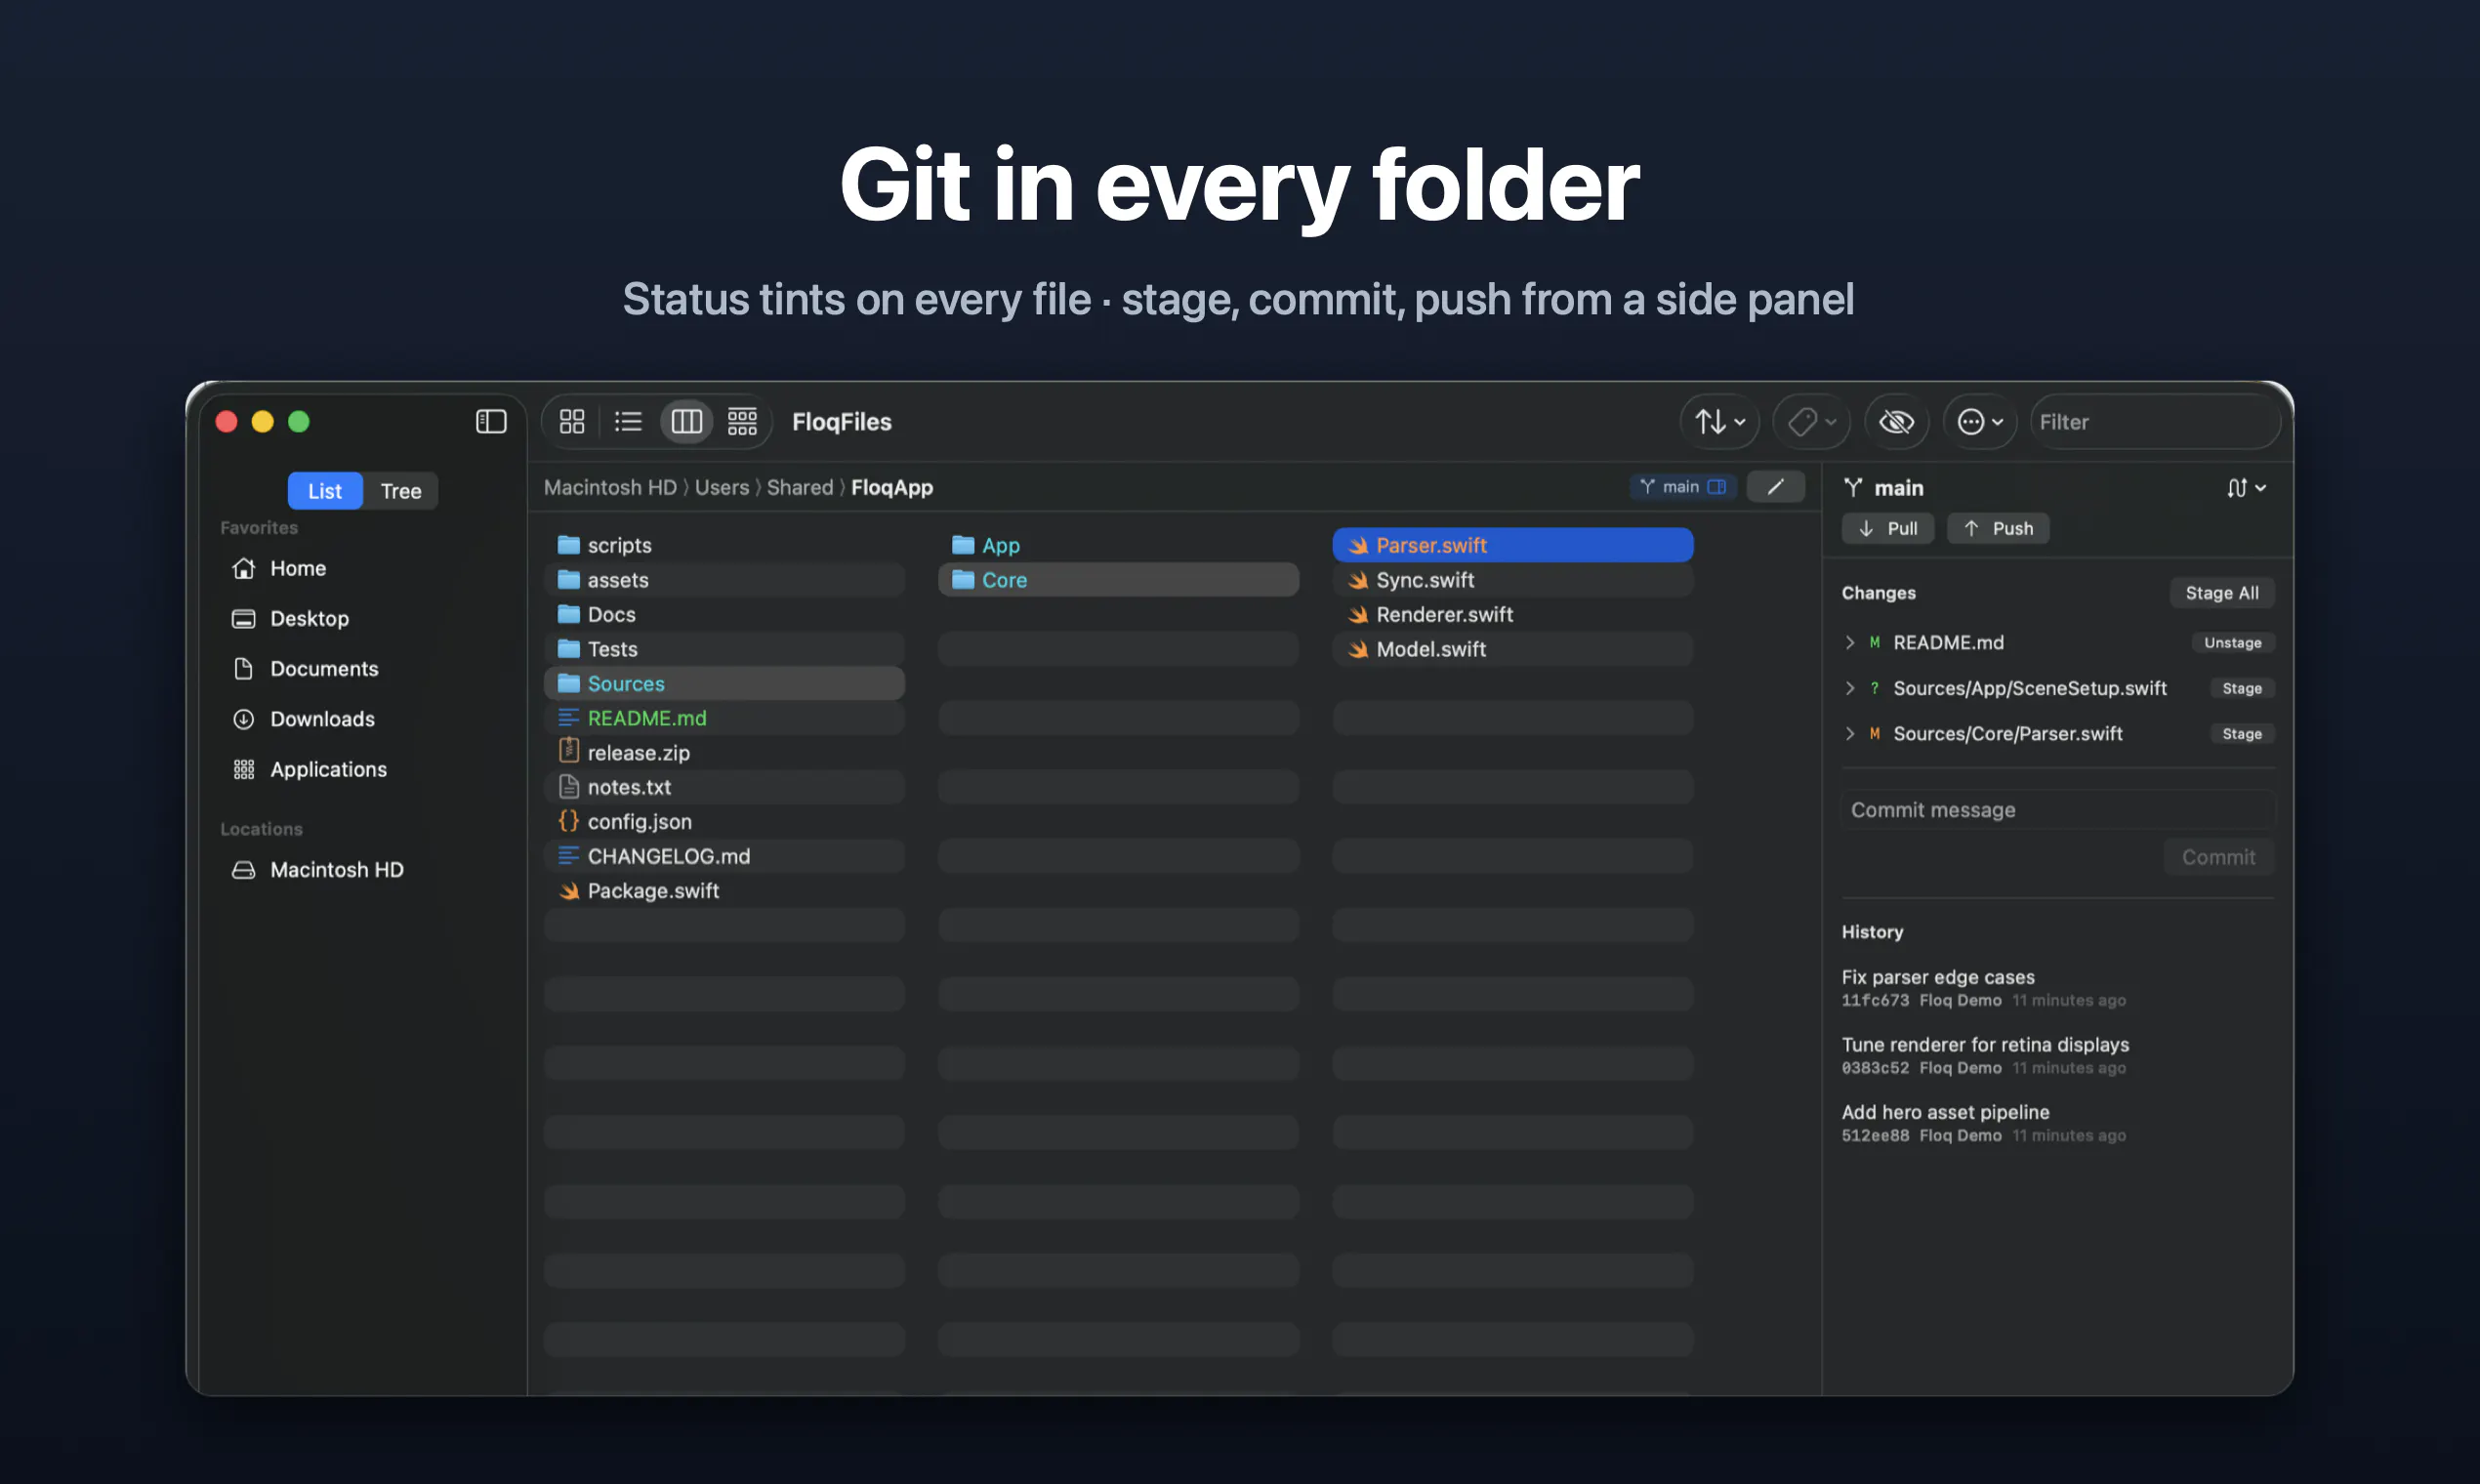Click the main branch name in git panel

(1898, 487)
